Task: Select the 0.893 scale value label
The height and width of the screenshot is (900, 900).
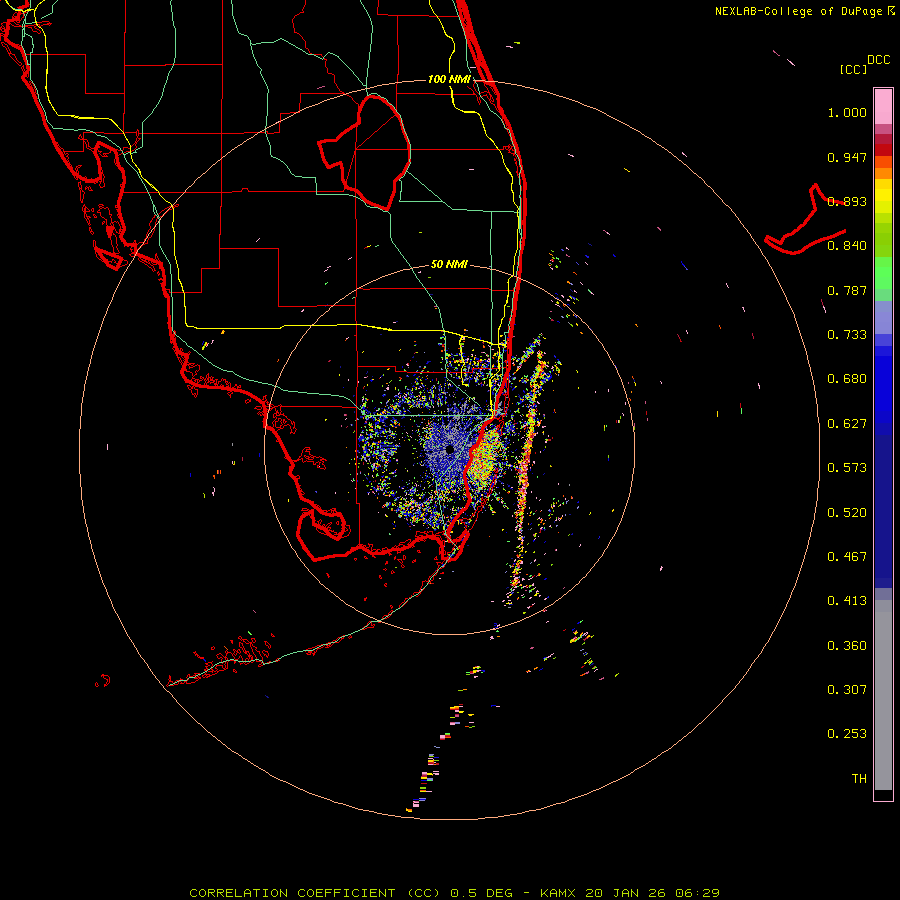Action: tap(847, 201)
